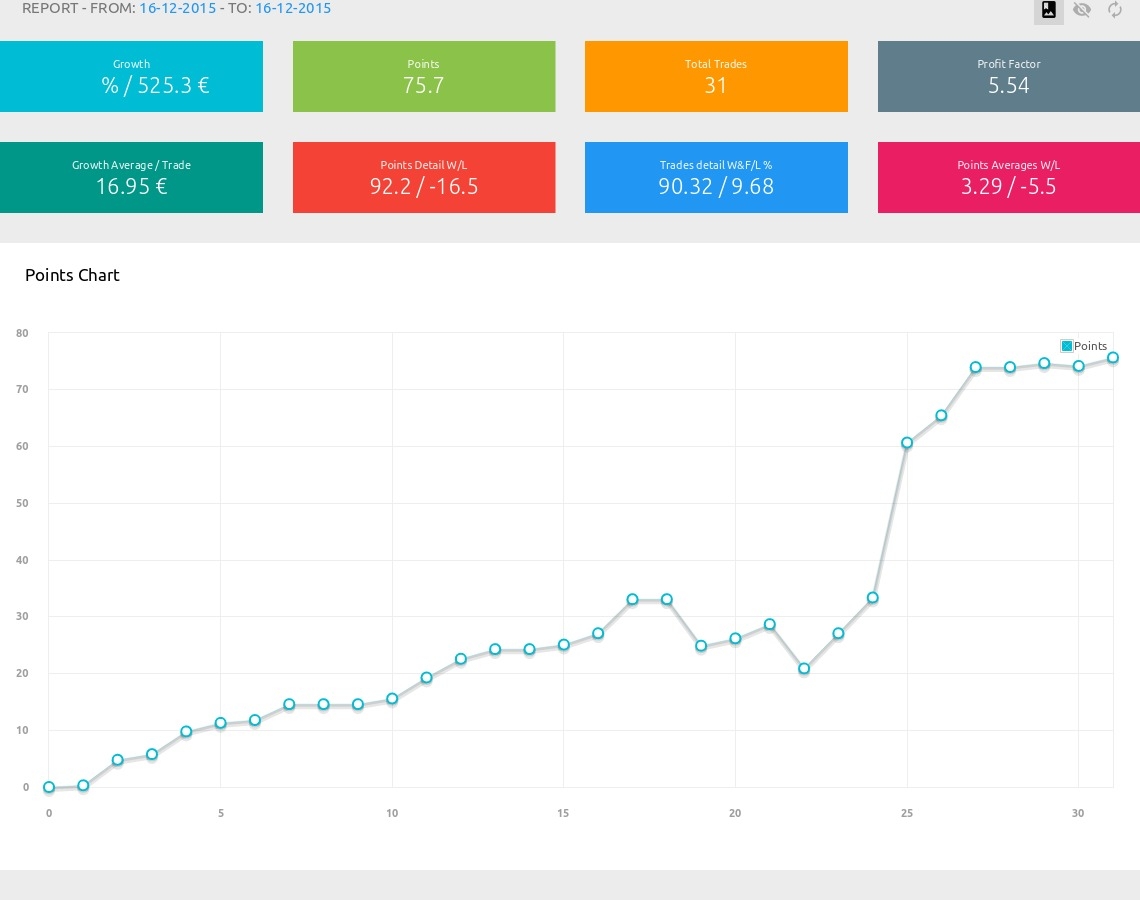The image size is (1140, 900).
Task: Click the first chart point at zero
Action: tap(49, 787)
